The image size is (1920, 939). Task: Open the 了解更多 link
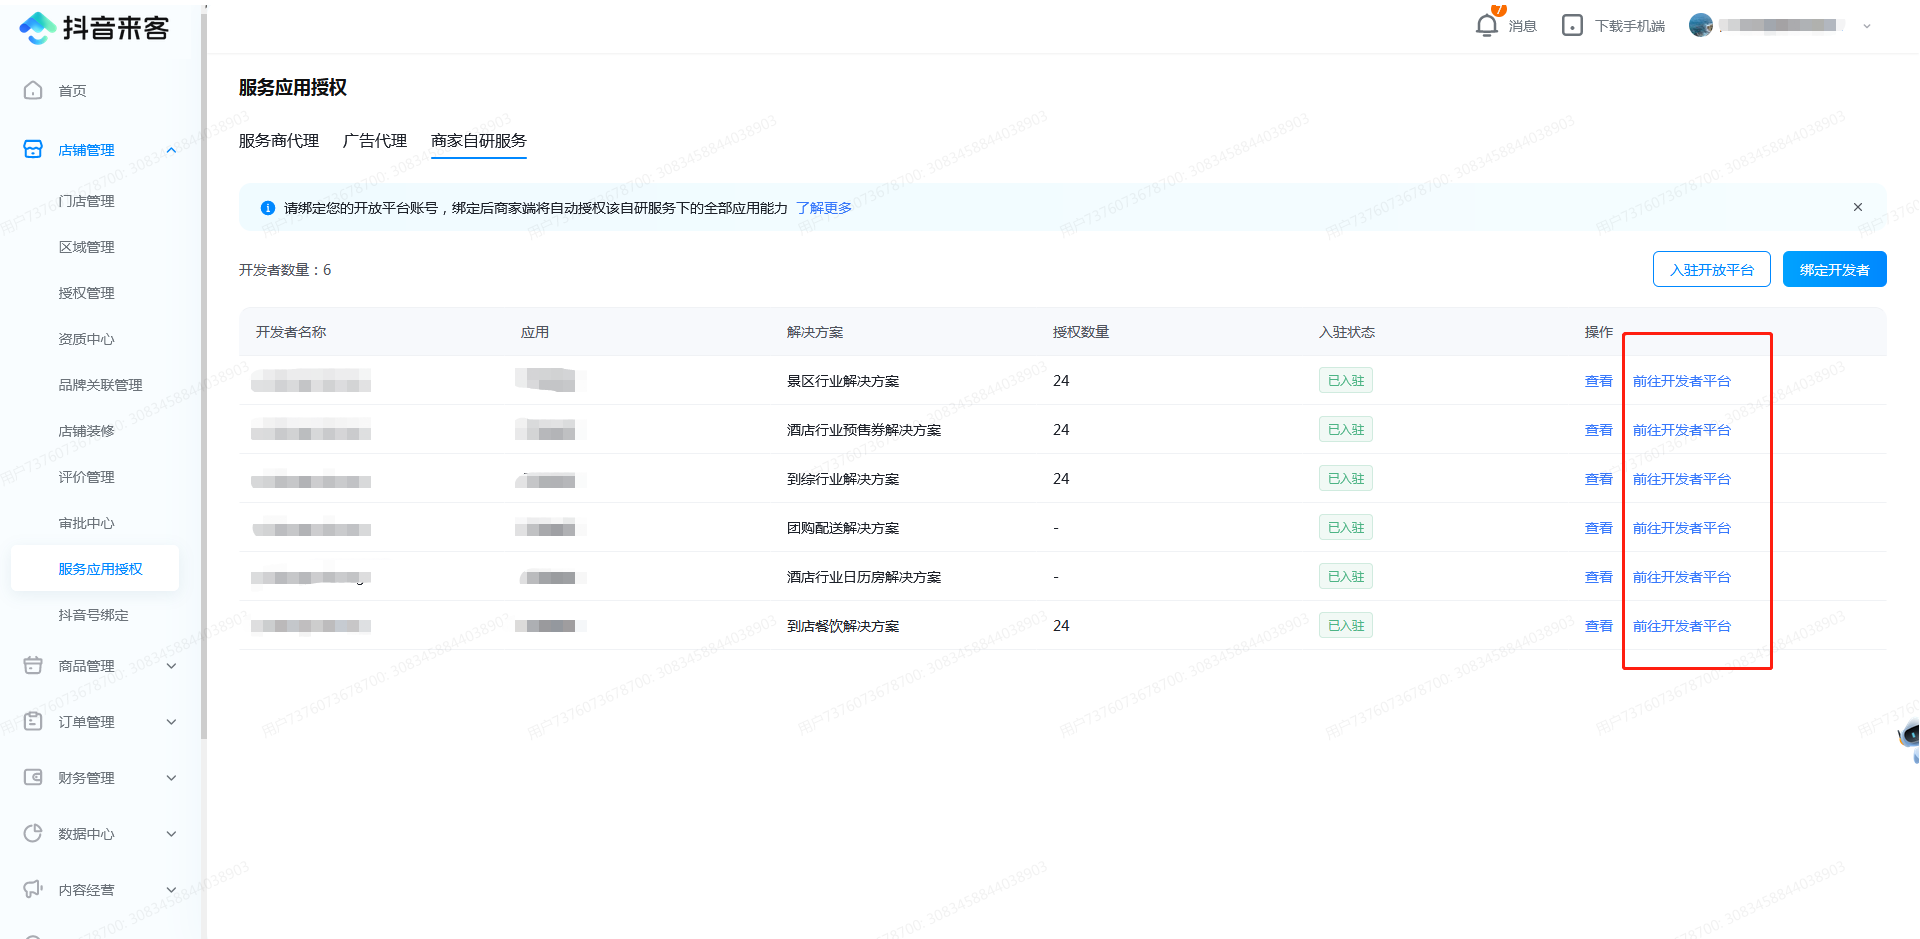[824, 208]
